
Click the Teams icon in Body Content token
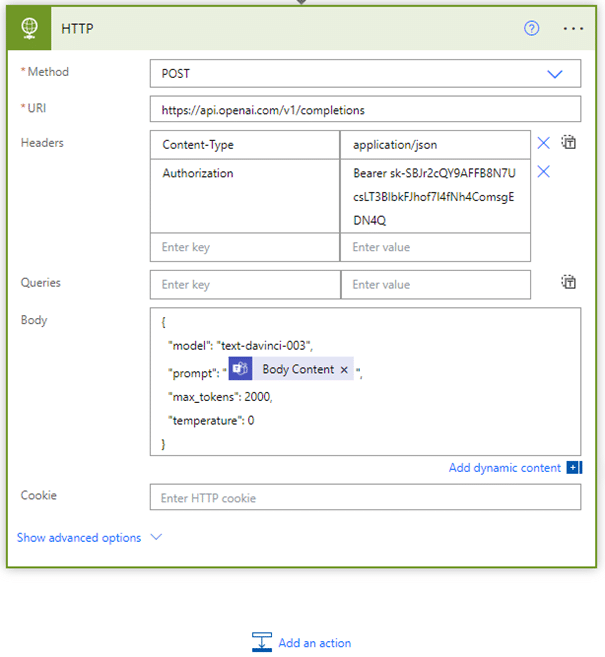(x=240, y=369)
